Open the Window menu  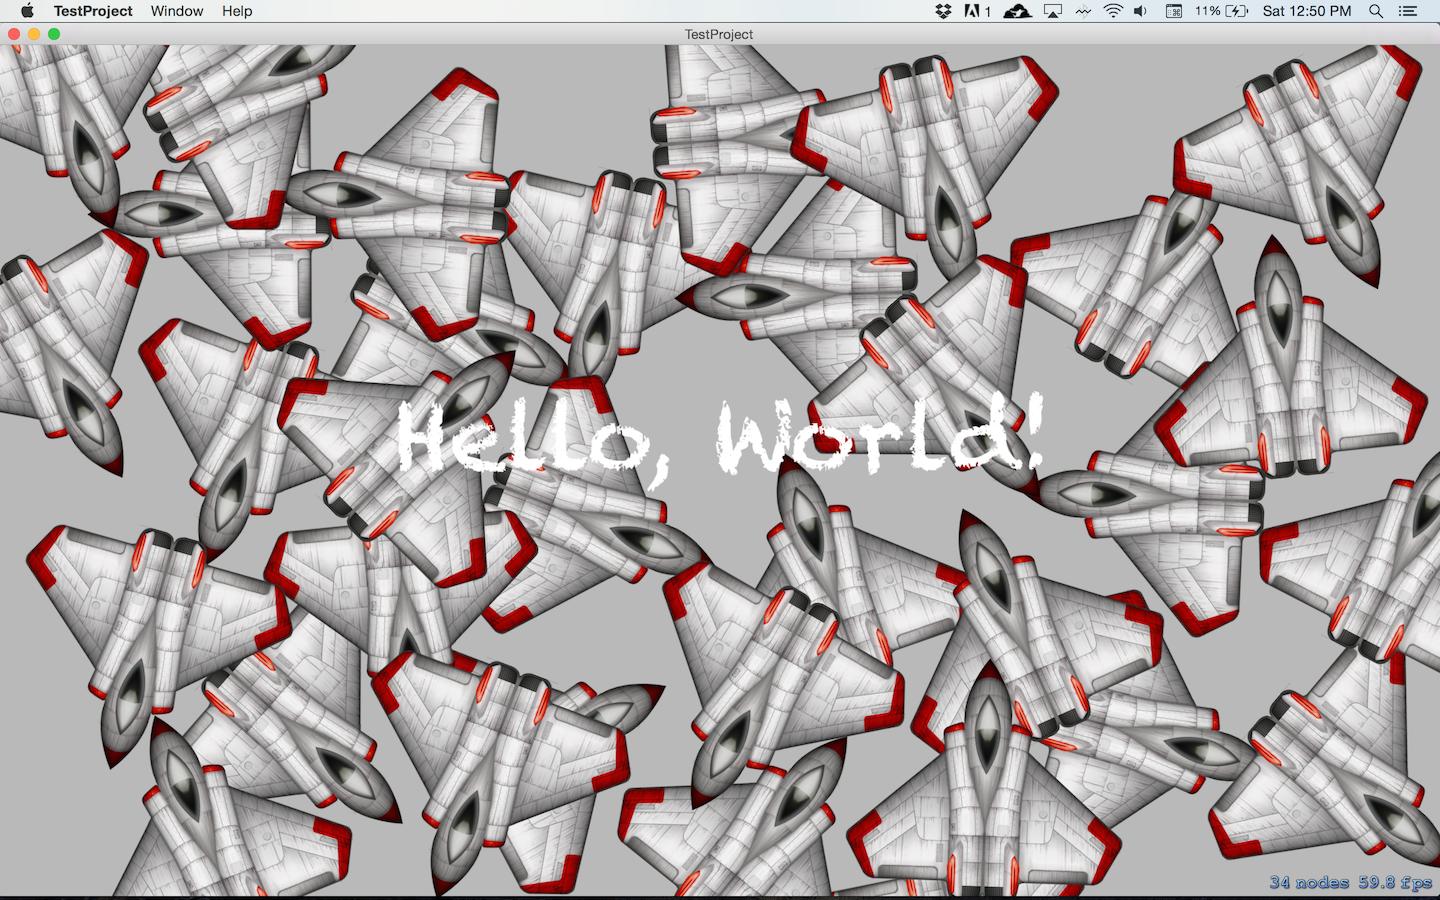[x=177, y=11]
